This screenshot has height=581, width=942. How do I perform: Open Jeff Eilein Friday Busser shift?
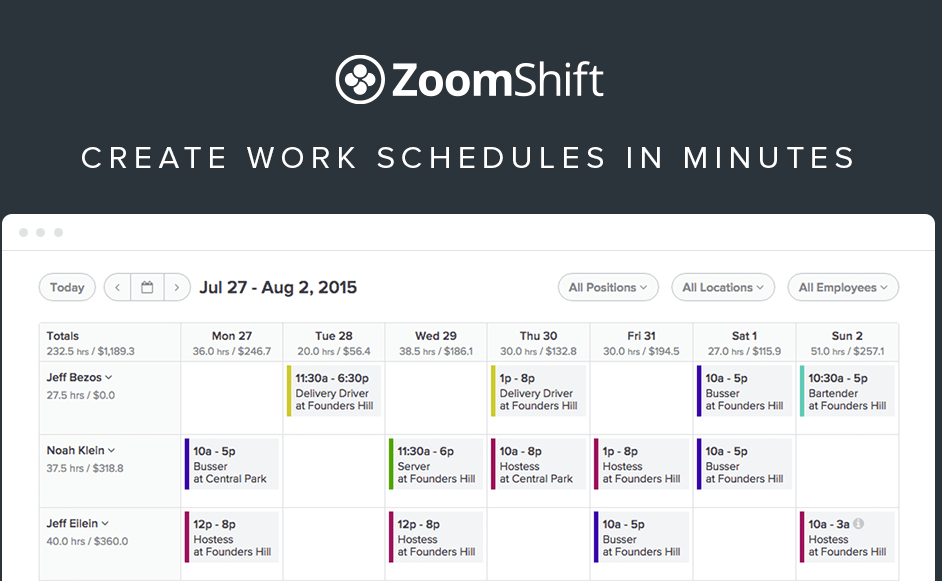pos(641,537)
